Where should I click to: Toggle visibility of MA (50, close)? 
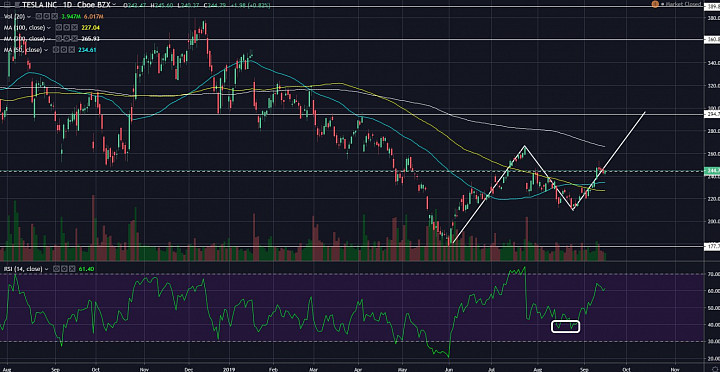56,50
